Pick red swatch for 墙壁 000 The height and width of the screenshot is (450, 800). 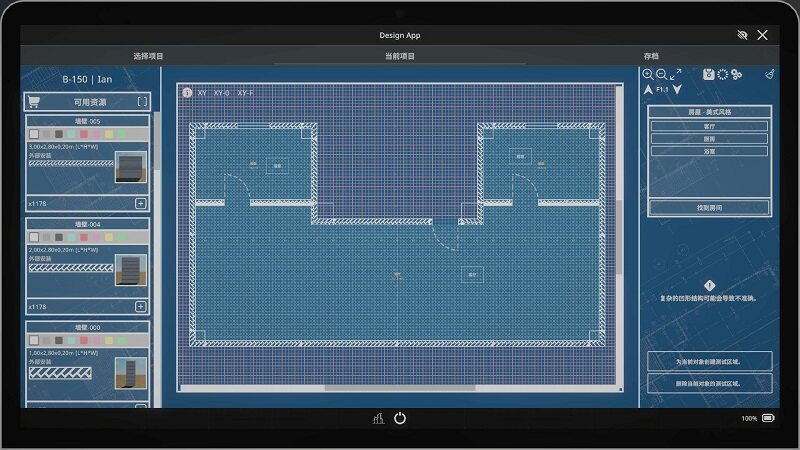[84, 340]
